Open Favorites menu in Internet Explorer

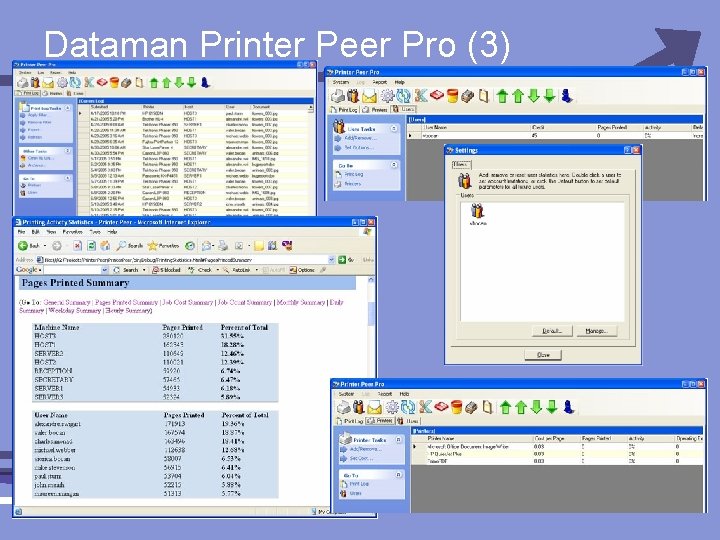click(73, 232)
